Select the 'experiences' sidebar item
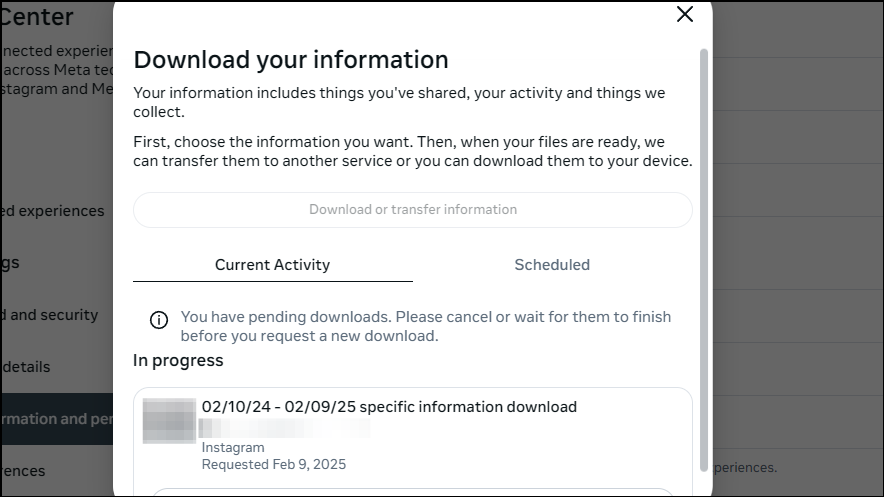The image size is (884, 497). (x=52, y=211)
